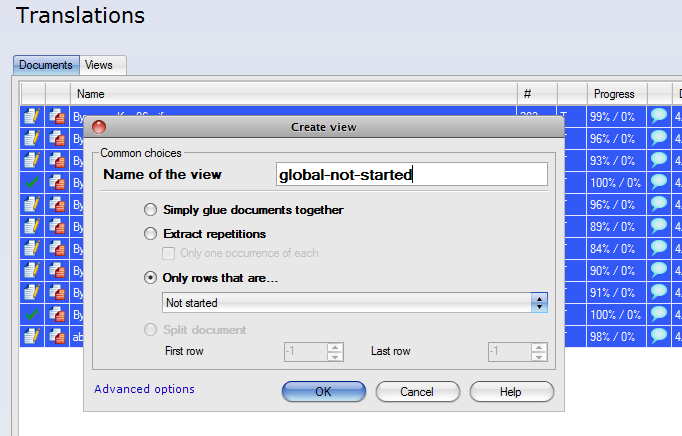Click the green checkmark status icon in the first 100% row

point(32,182)
